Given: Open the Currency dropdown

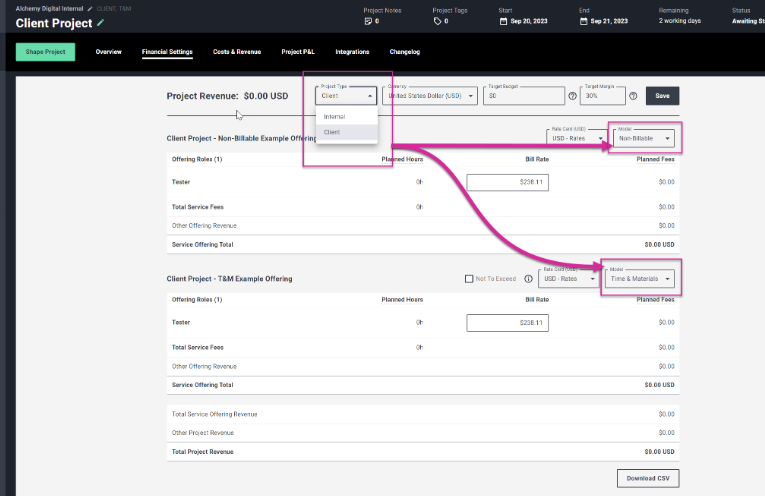Looking at the screenshot, I should pos(430,96).
